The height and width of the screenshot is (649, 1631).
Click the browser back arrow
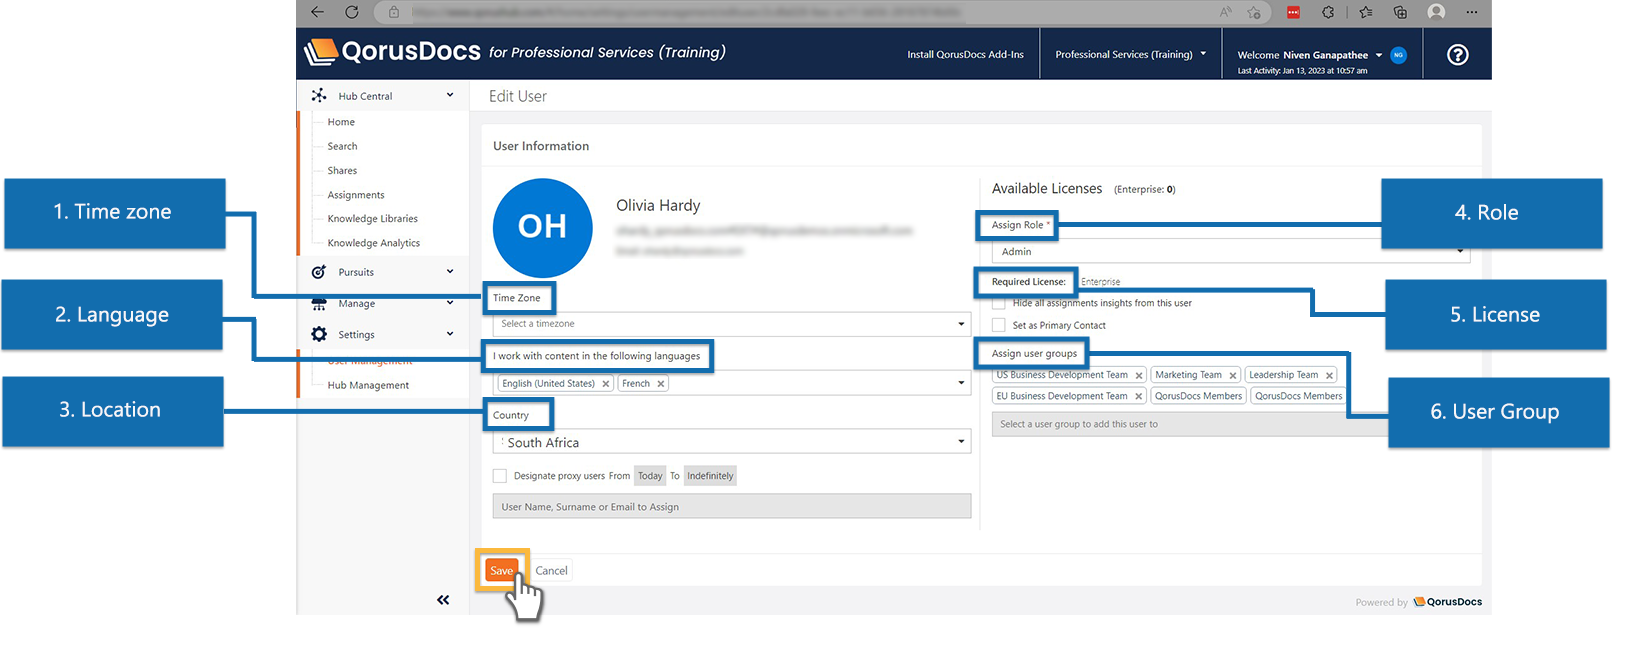coord(317,12)
